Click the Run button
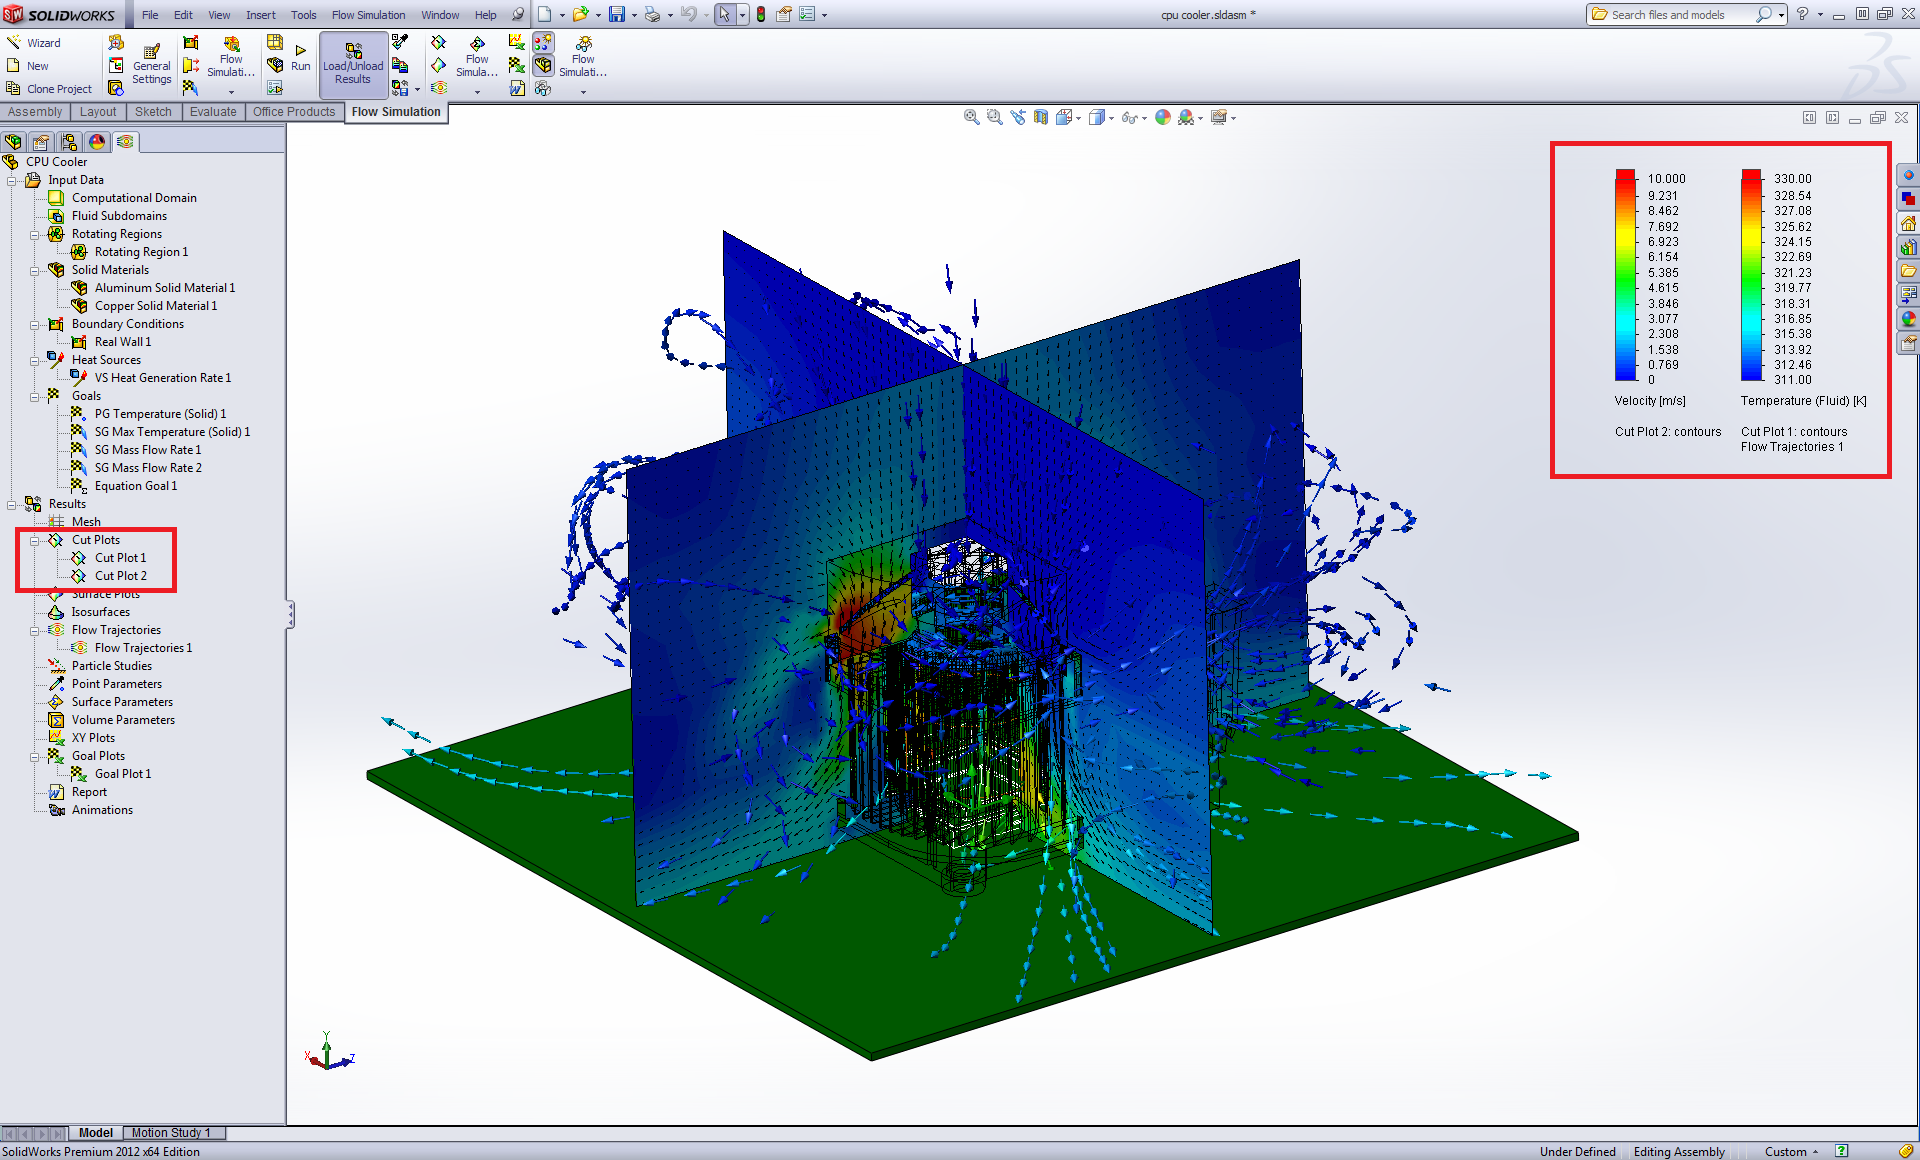Viewport: 1920px width, 1160px height. point(300,57)
